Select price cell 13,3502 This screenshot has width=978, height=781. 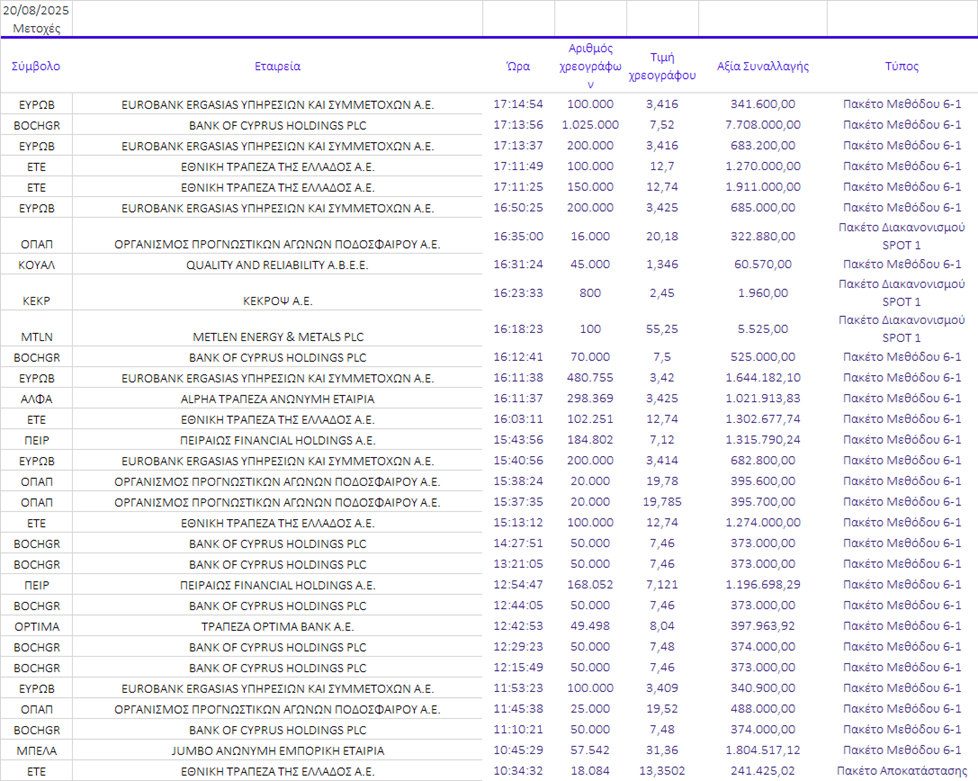click(x=662, y=771)
